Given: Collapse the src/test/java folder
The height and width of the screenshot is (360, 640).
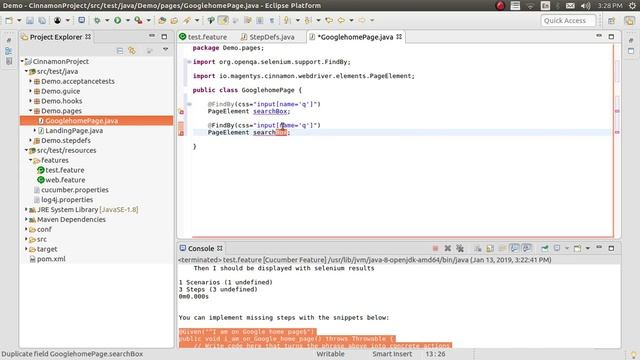Looking at the screenshot, I should 27,71.
